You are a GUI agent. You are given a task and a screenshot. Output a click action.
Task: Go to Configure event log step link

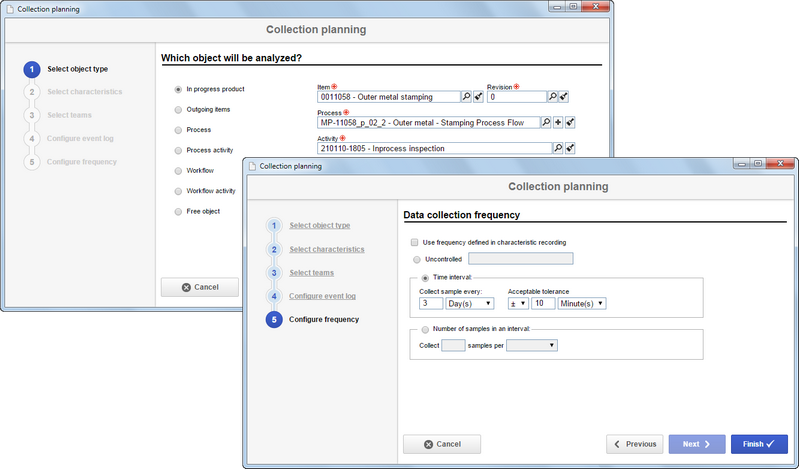(x=322, y=296)
